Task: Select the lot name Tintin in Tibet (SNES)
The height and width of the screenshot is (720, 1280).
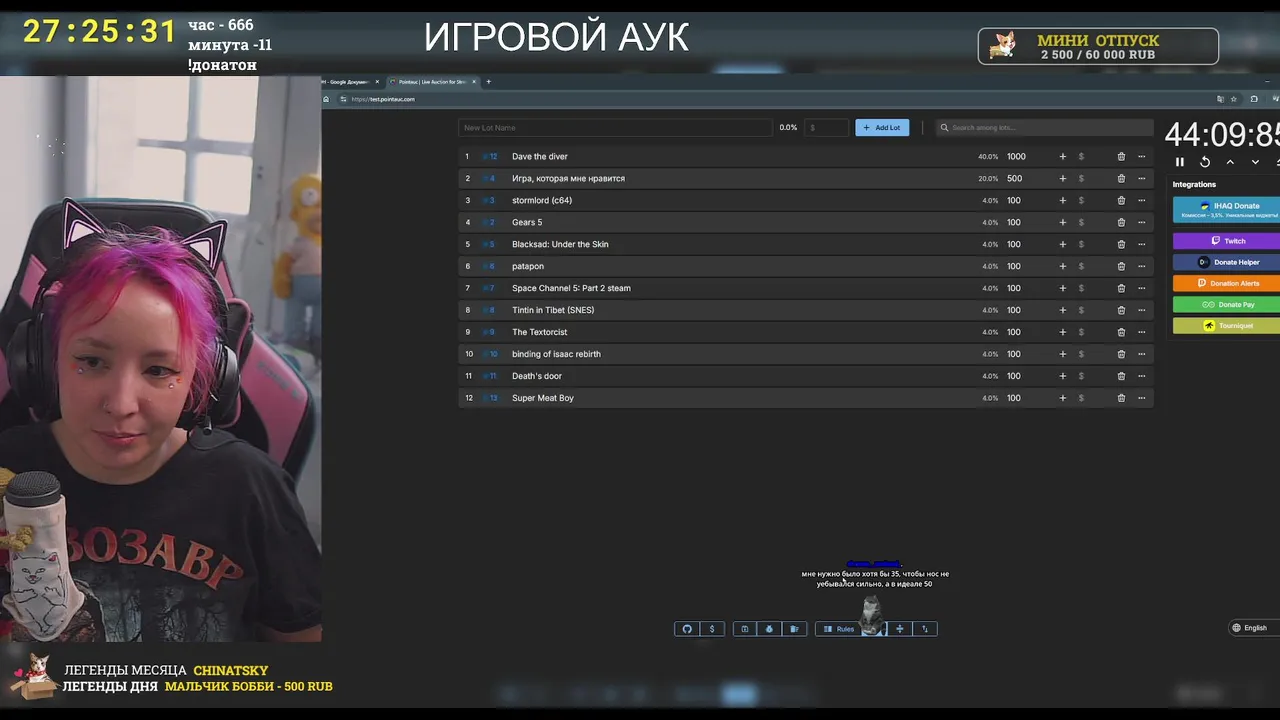Action: 553,310
